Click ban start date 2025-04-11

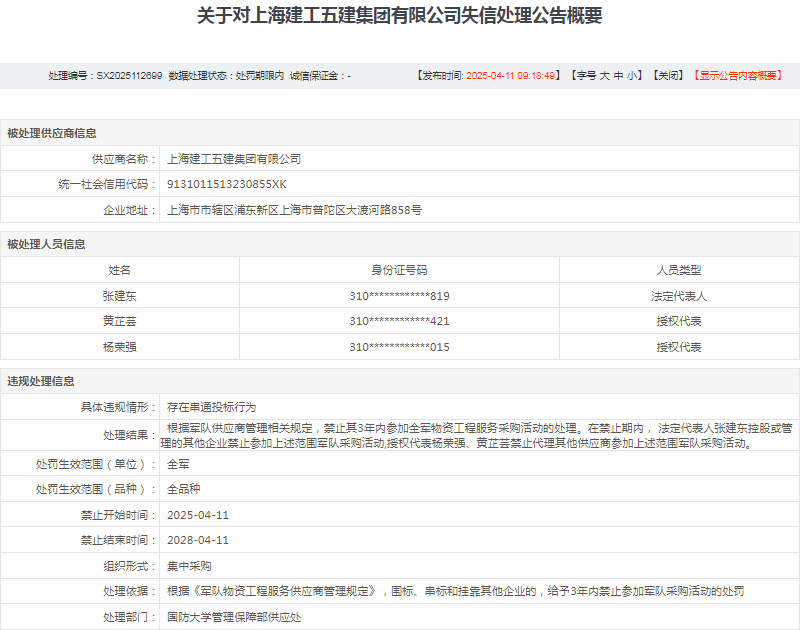click(x=198, y=515)
